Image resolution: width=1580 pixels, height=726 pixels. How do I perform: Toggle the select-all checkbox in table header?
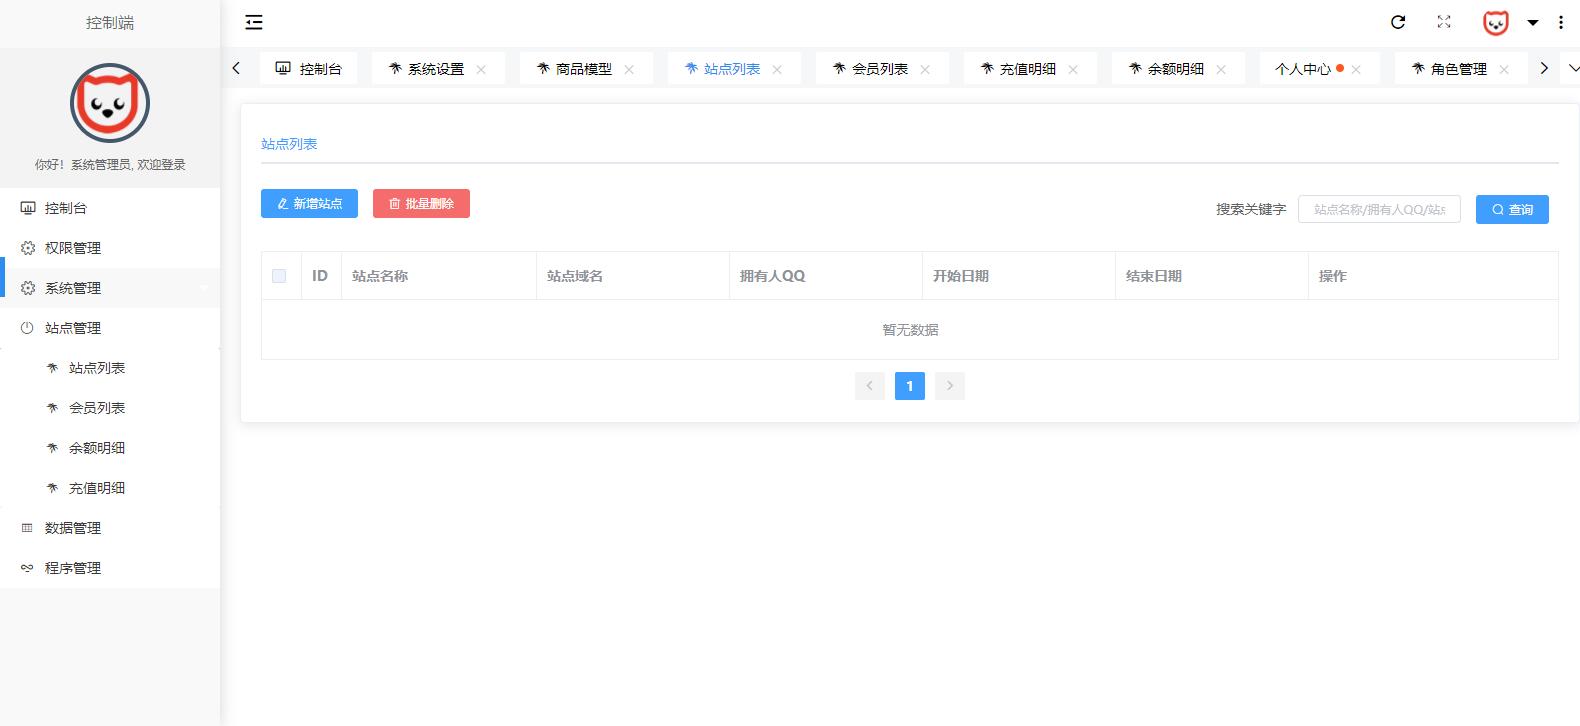click(x=279, y=276)
